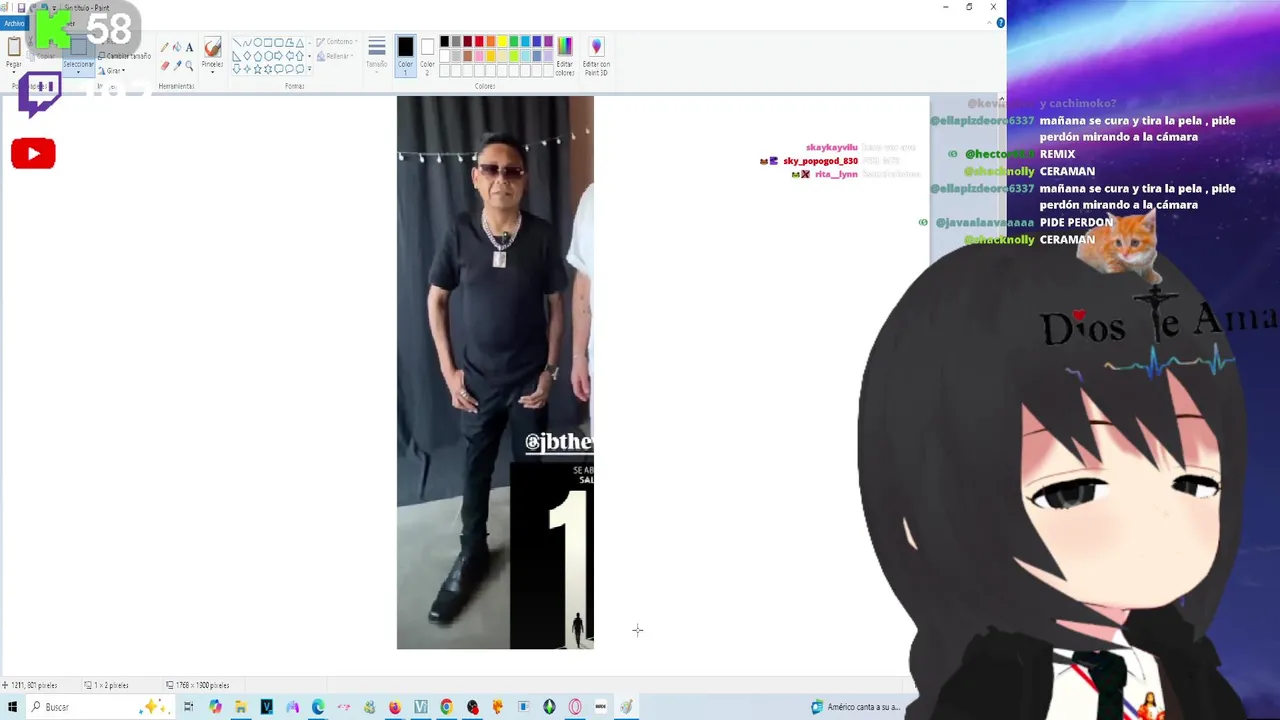Pick the pentagon shape

pos(257,56)
